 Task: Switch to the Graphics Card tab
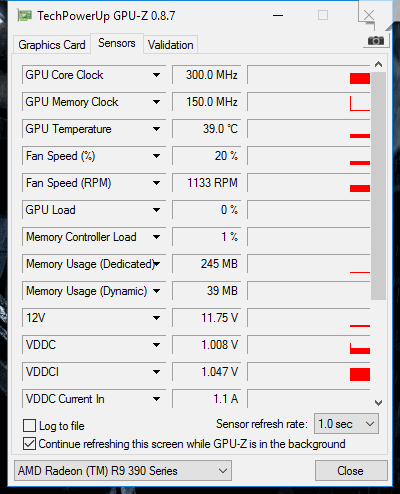point(52,45)
